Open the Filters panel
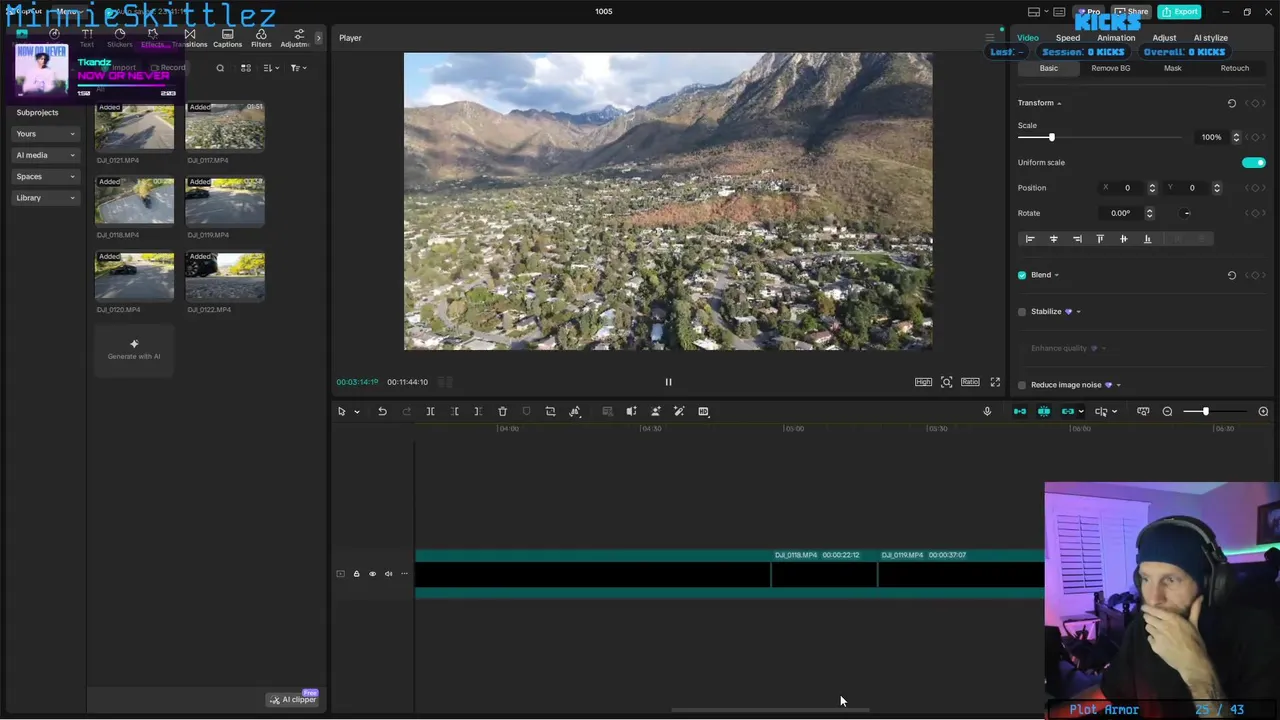 tap(261, 39)
